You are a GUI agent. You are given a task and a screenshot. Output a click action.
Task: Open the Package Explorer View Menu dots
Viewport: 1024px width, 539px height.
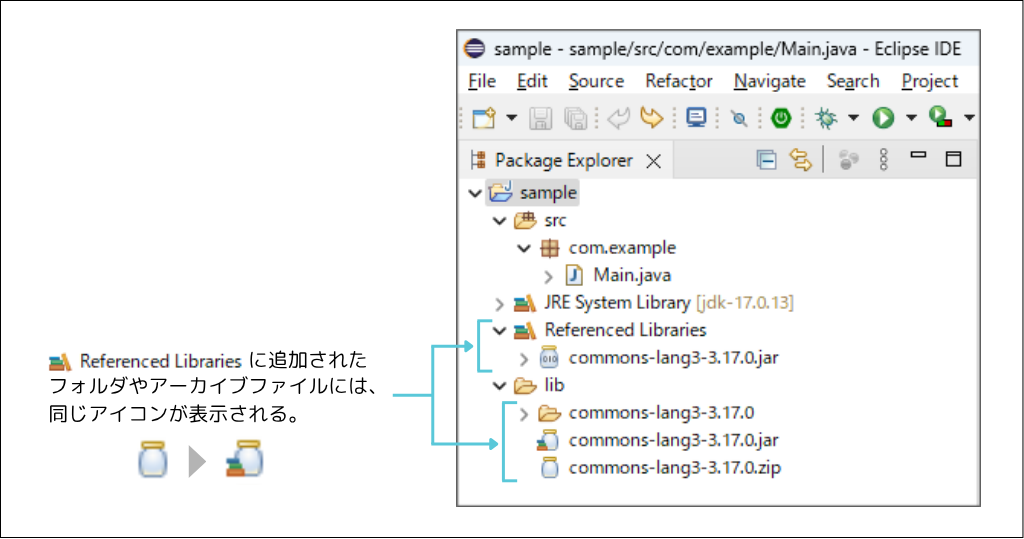tap(884, 159)
